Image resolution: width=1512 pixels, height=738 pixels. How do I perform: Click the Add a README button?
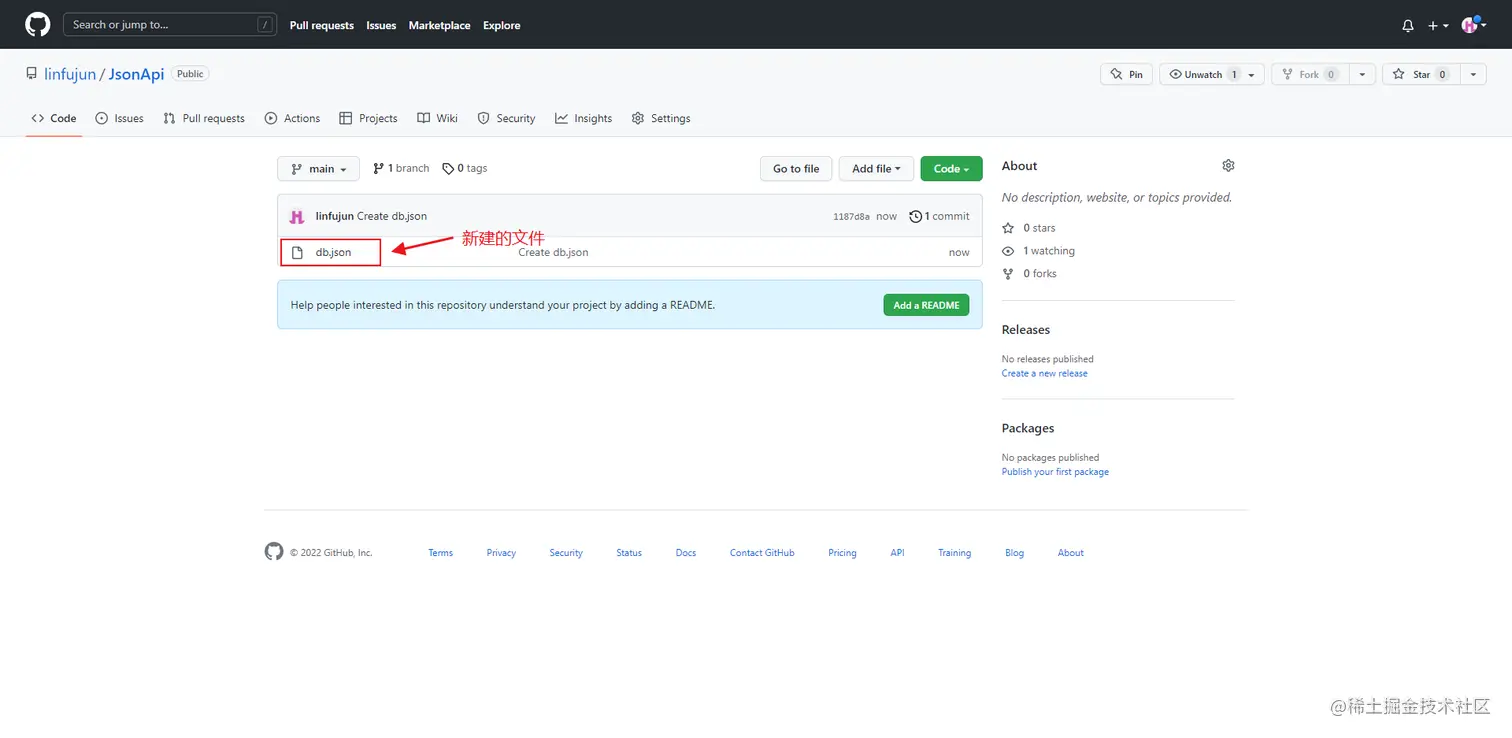click(x=926, y=305)
